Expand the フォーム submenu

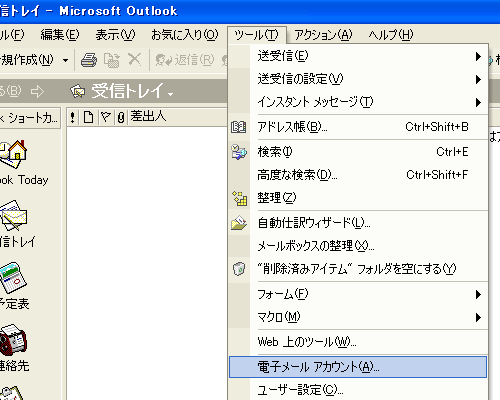358,294
